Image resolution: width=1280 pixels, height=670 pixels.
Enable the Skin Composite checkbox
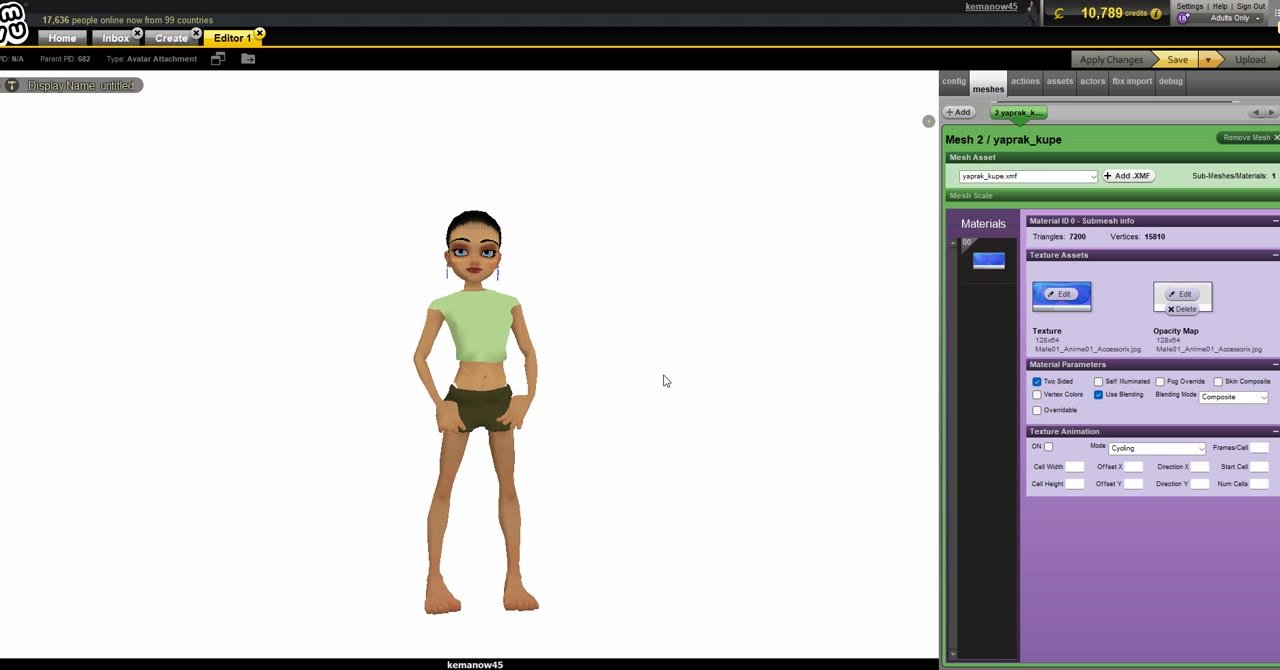[x=1218, y=382]
